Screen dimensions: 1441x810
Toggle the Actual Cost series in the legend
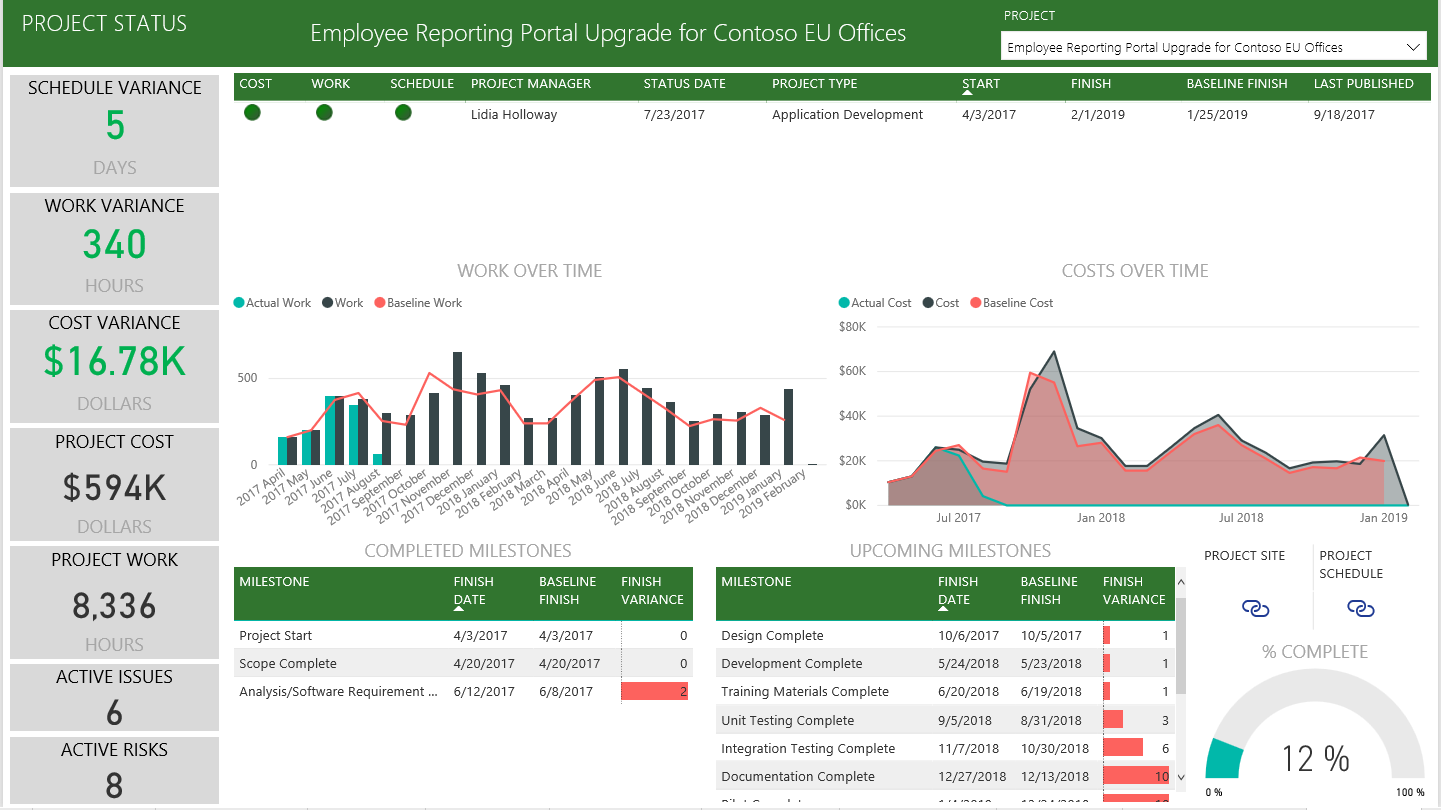pos(846,302)
